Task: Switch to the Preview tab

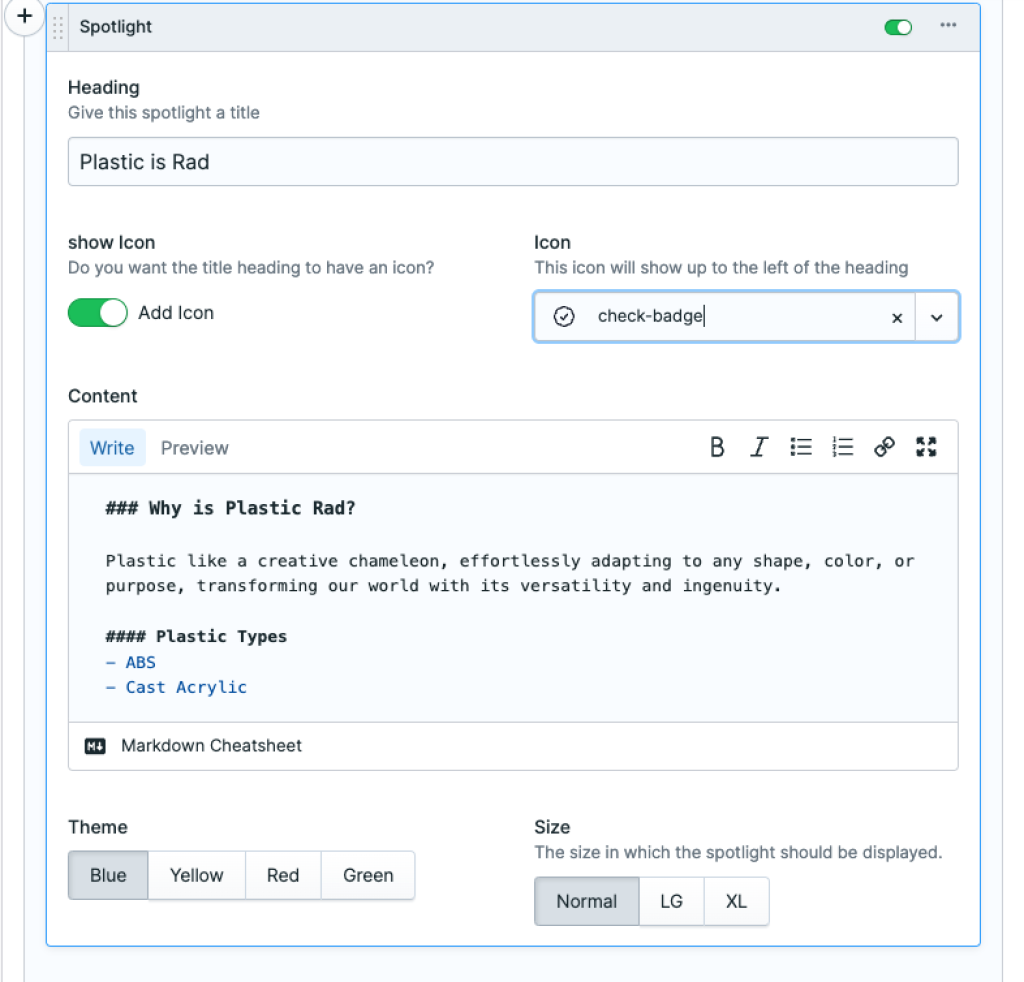Action: point(194,447)
